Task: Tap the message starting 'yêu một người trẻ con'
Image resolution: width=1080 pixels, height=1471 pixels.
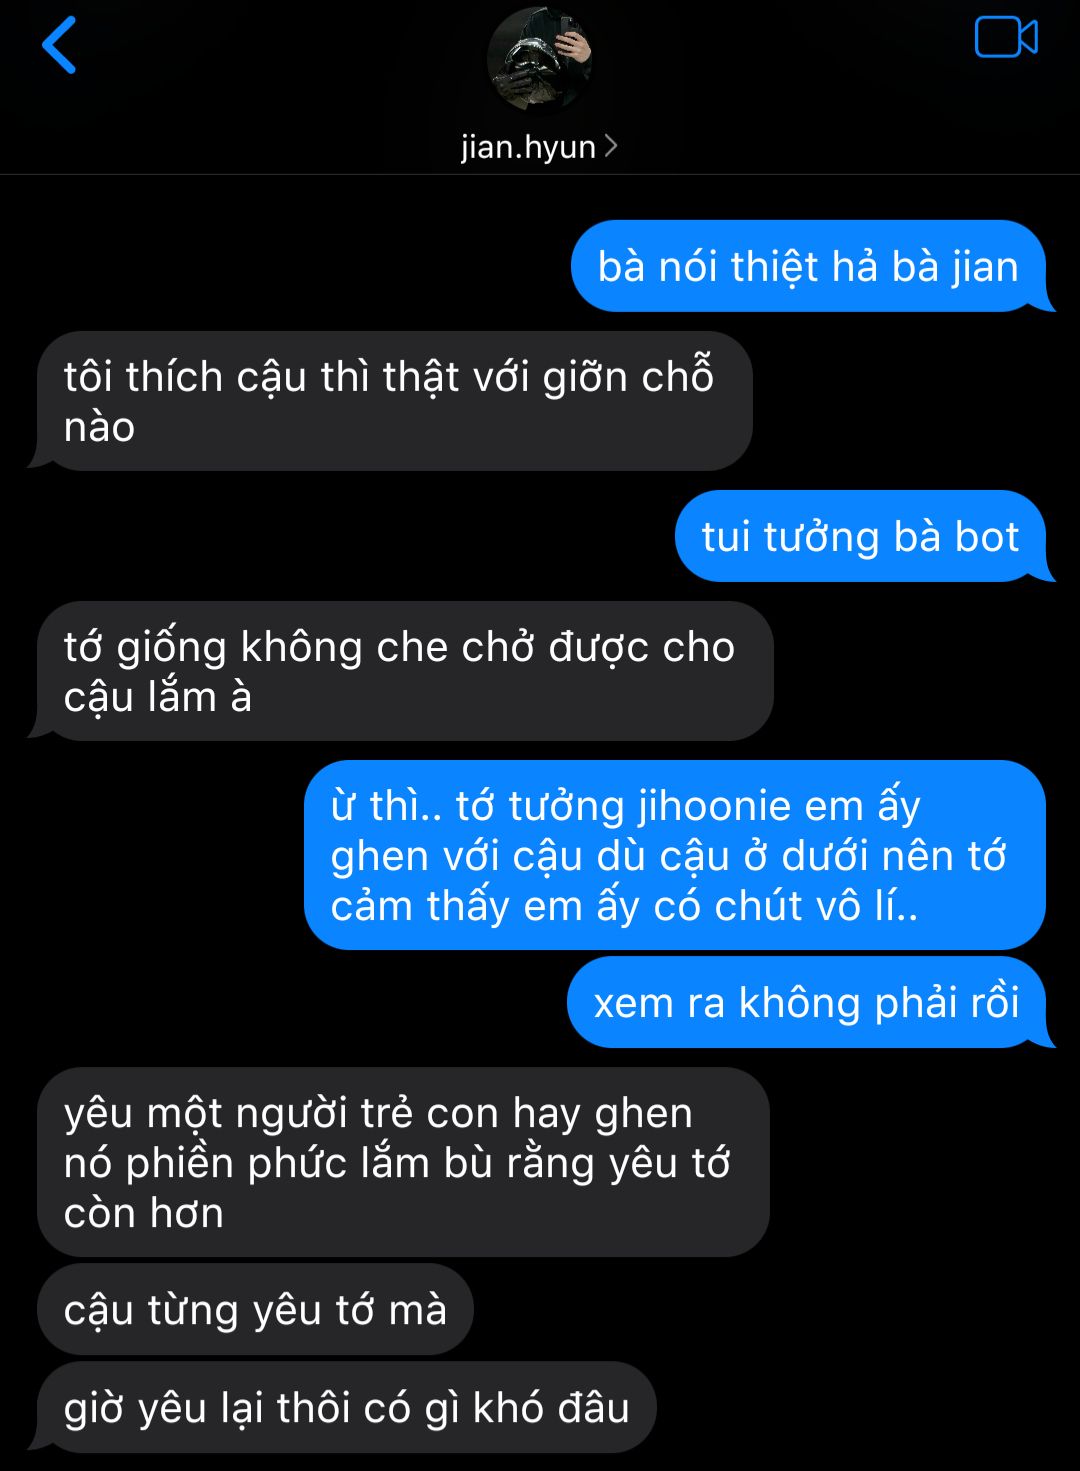Action: [403, 1162]
